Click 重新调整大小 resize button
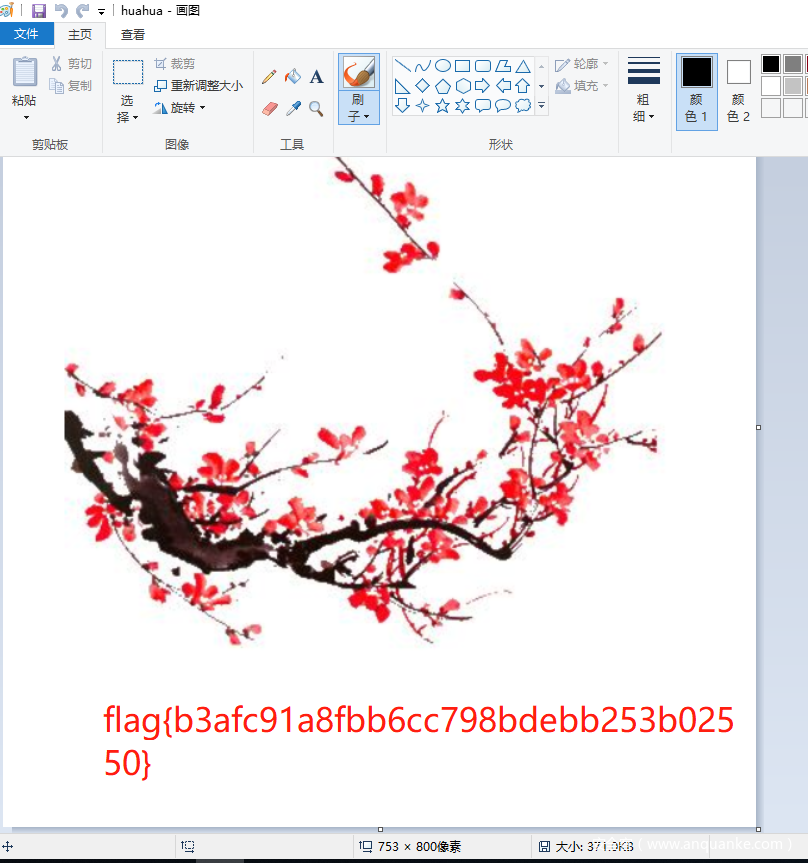The width and height of the screenshot is (808, 863). pyautogui.click(x=198, y=86)
